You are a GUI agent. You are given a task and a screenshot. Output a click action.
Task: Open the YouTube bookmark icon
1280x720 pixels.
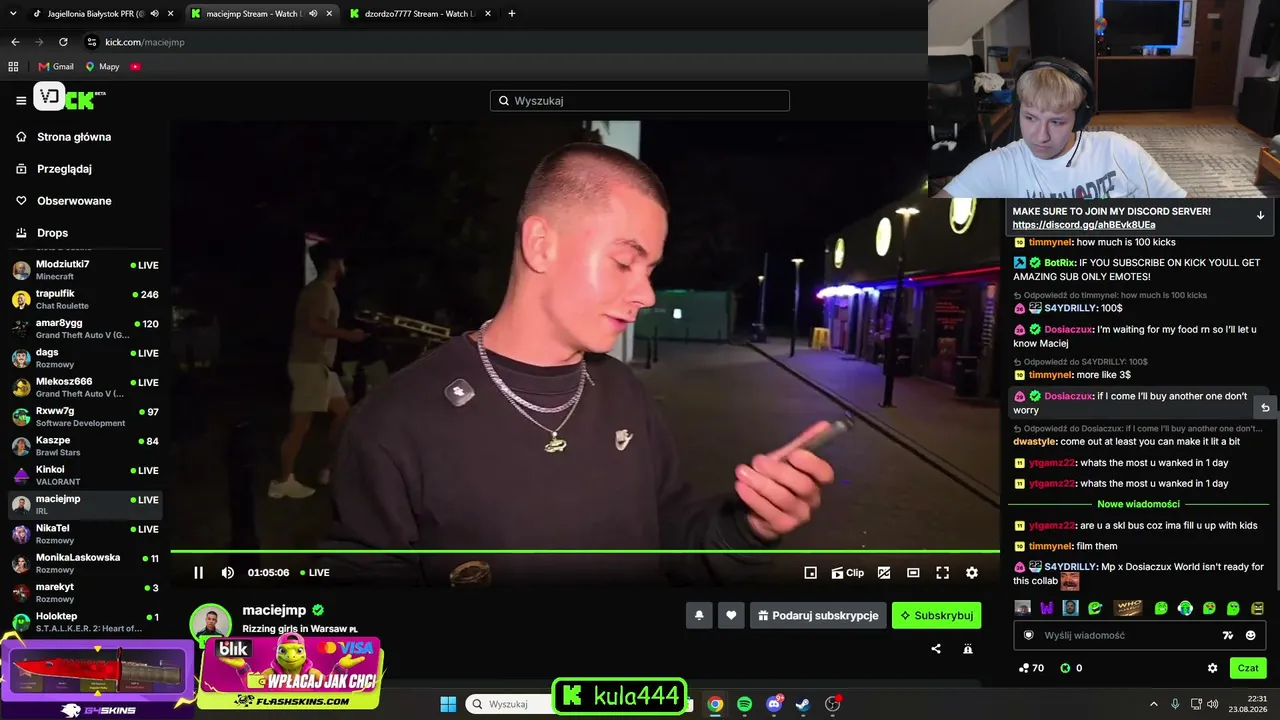pos(135,67)
